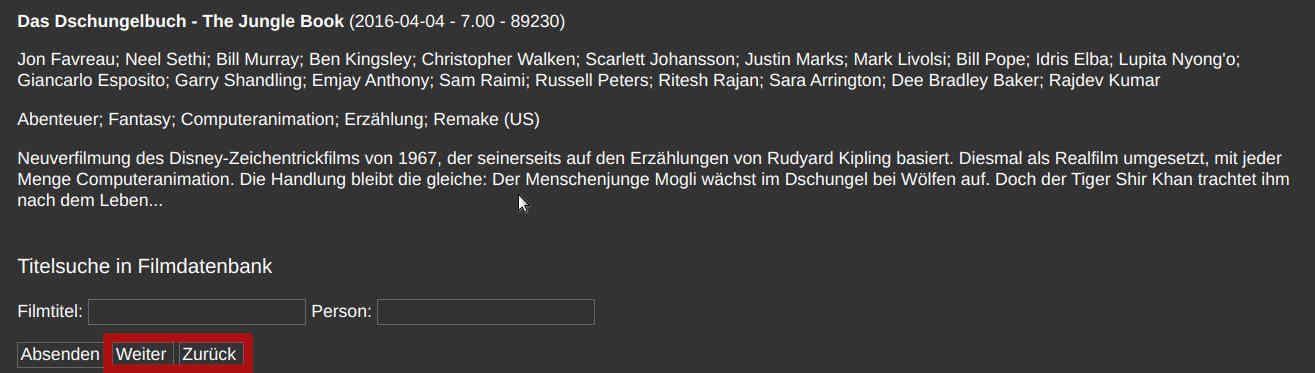Click the Filmtitel label
1315x373 pixels.
tap(50, 312)
